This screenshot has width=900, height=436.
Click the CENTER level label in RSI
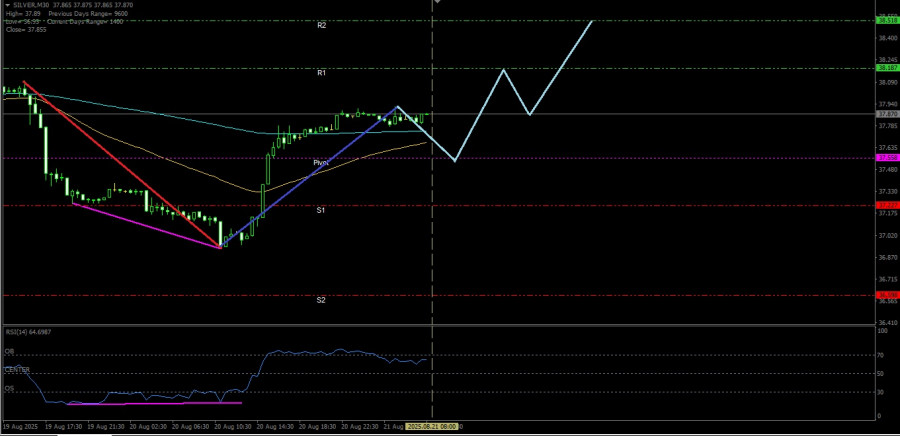click(17, 370)
